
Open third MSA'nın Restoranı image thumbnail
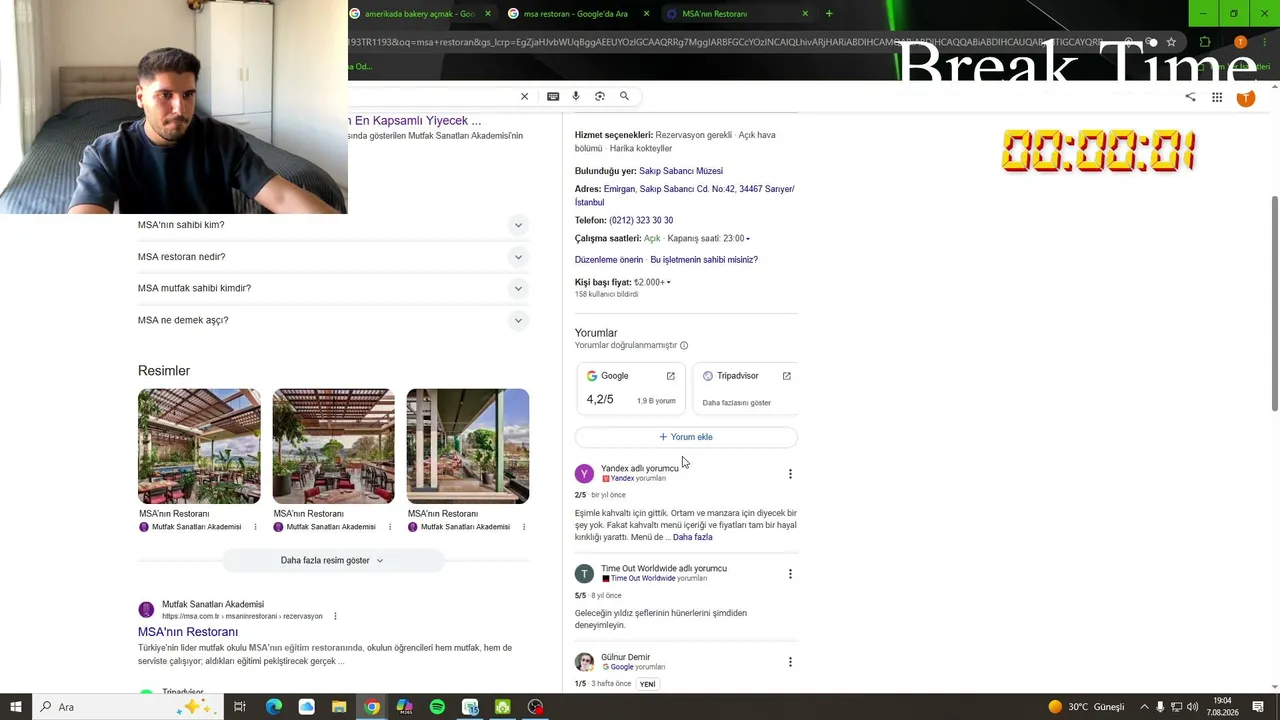point(468,446)
